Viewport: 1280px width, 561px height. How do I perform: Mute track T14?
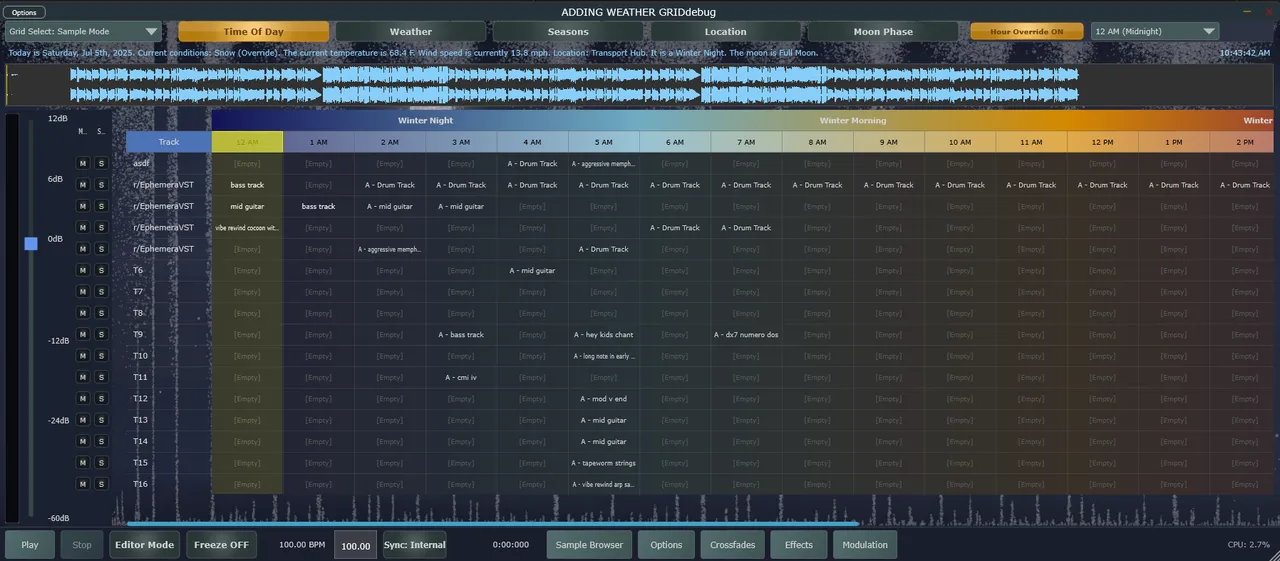click(x=83, y=441)
